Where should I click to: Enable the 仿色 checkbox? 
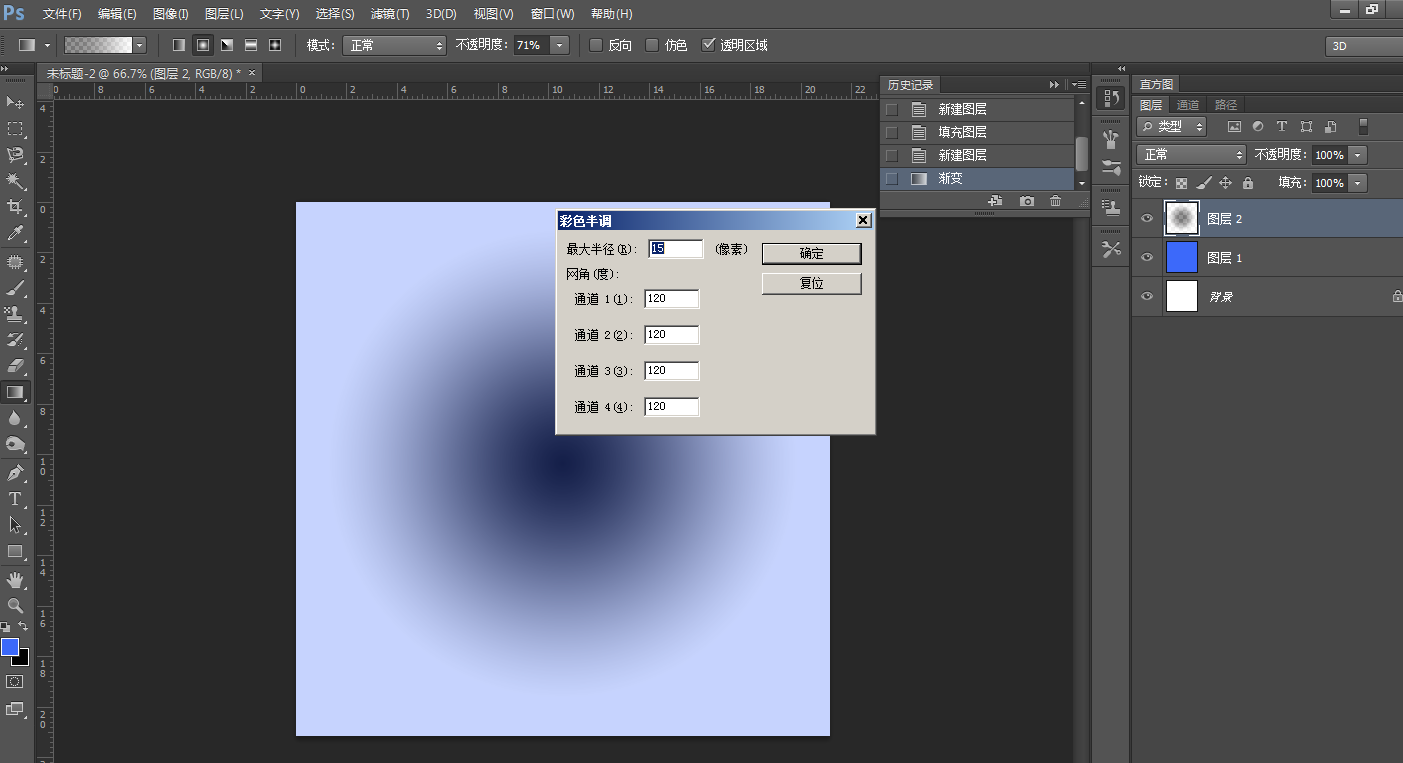(x=652, y=45)
